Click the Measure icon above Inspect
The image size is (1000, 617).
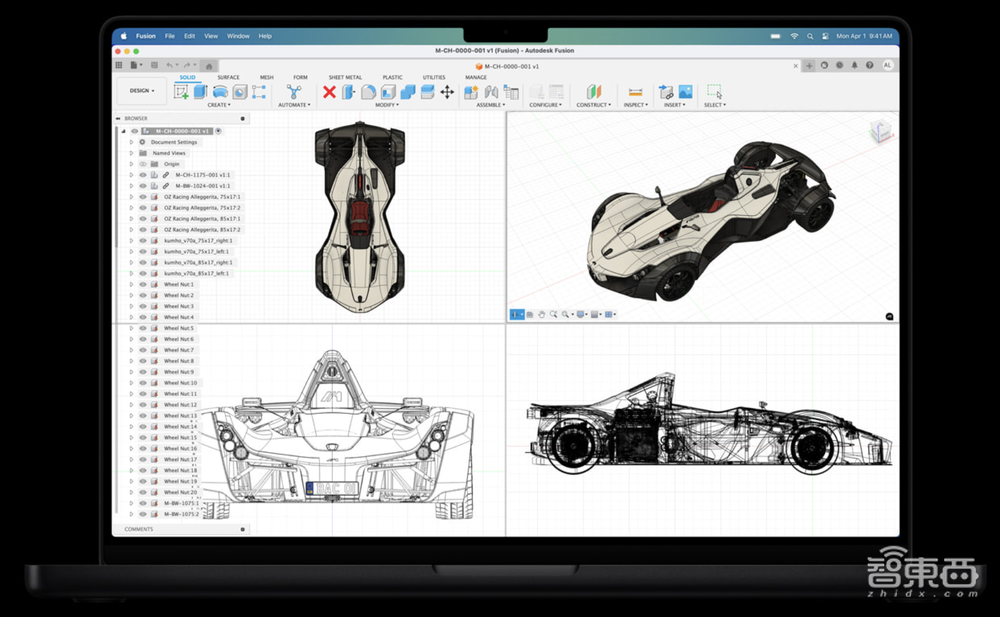634,92
